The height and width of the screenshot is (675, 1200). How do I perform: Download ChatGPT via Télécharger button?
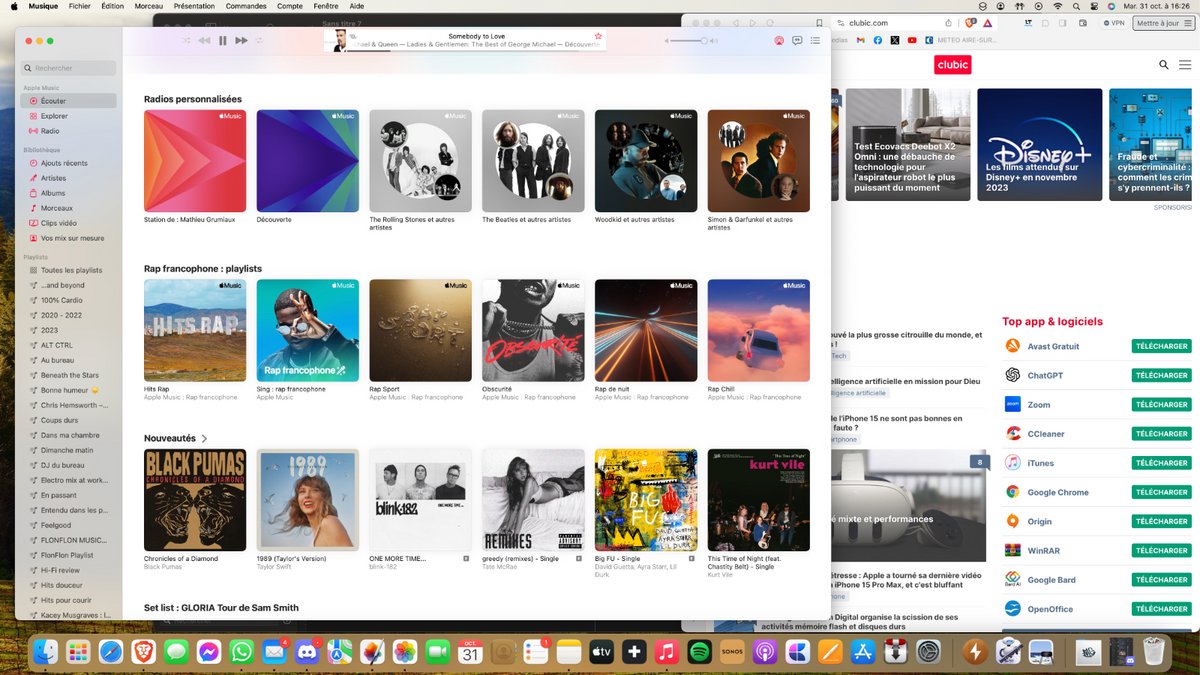coord(1161,376)
